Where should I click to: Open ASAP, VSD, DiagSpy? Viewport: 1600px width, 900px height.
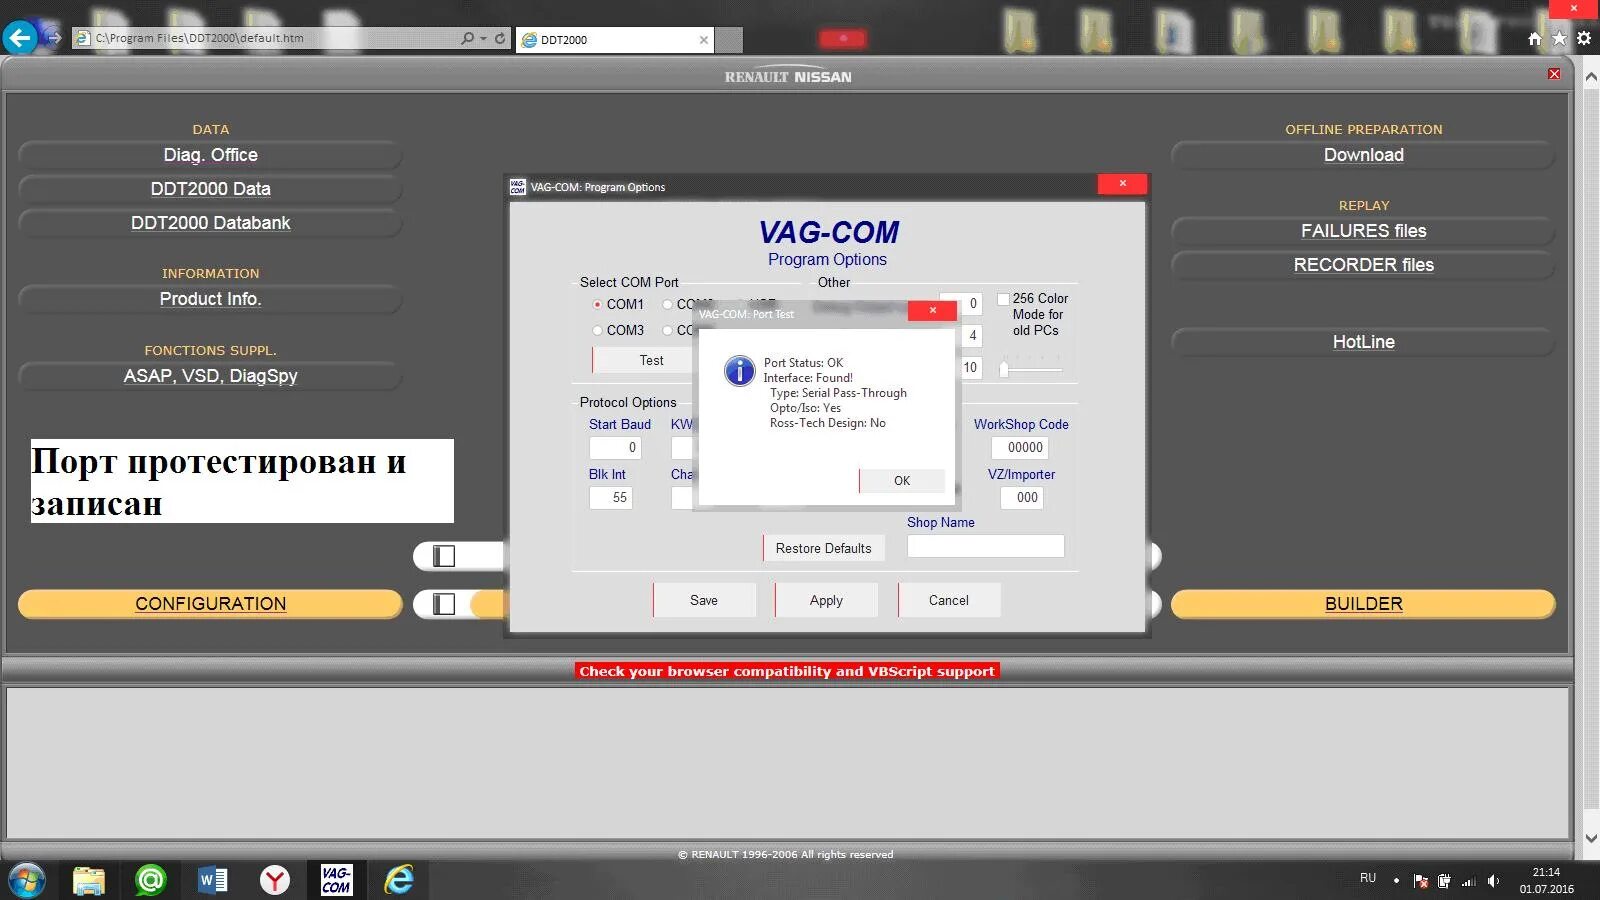coord(211,376)
